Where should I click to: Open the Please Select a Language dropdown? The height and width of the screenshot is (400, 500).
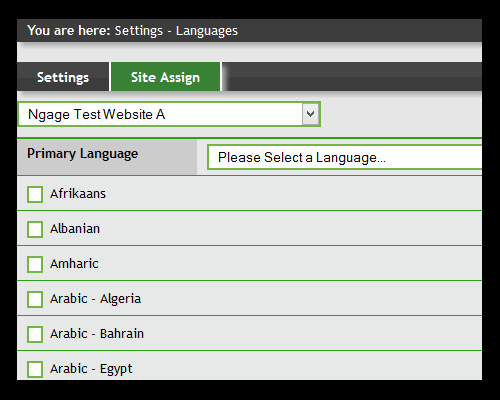[x=345, y=157]
